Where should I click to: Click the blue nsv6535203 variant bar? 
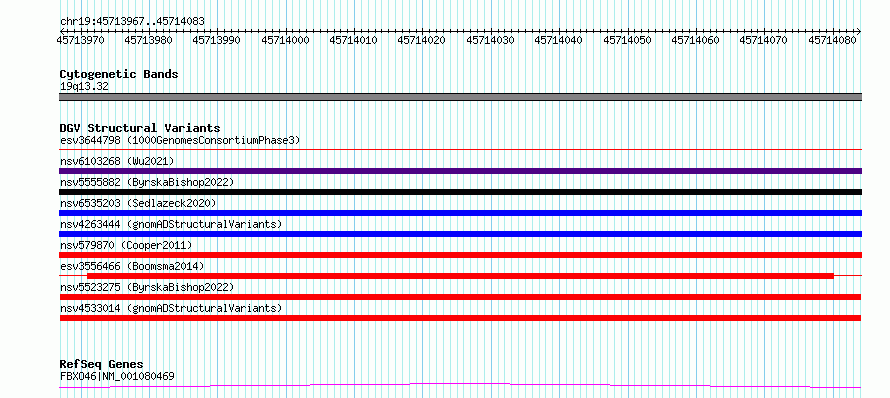(460, 213)
